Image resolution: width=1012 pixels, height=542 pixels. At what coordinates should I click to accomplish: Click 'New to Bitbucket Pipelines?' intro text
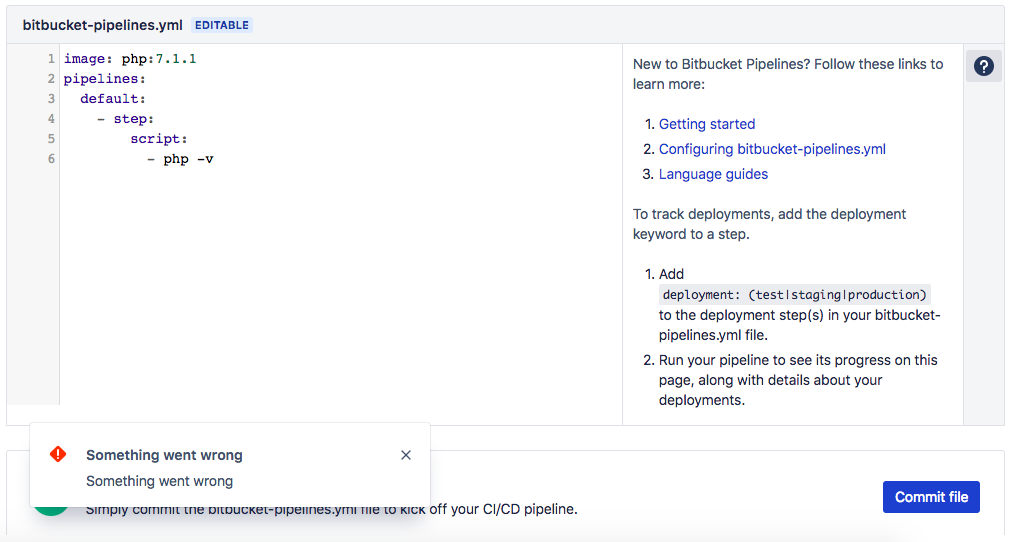[787, 74]
